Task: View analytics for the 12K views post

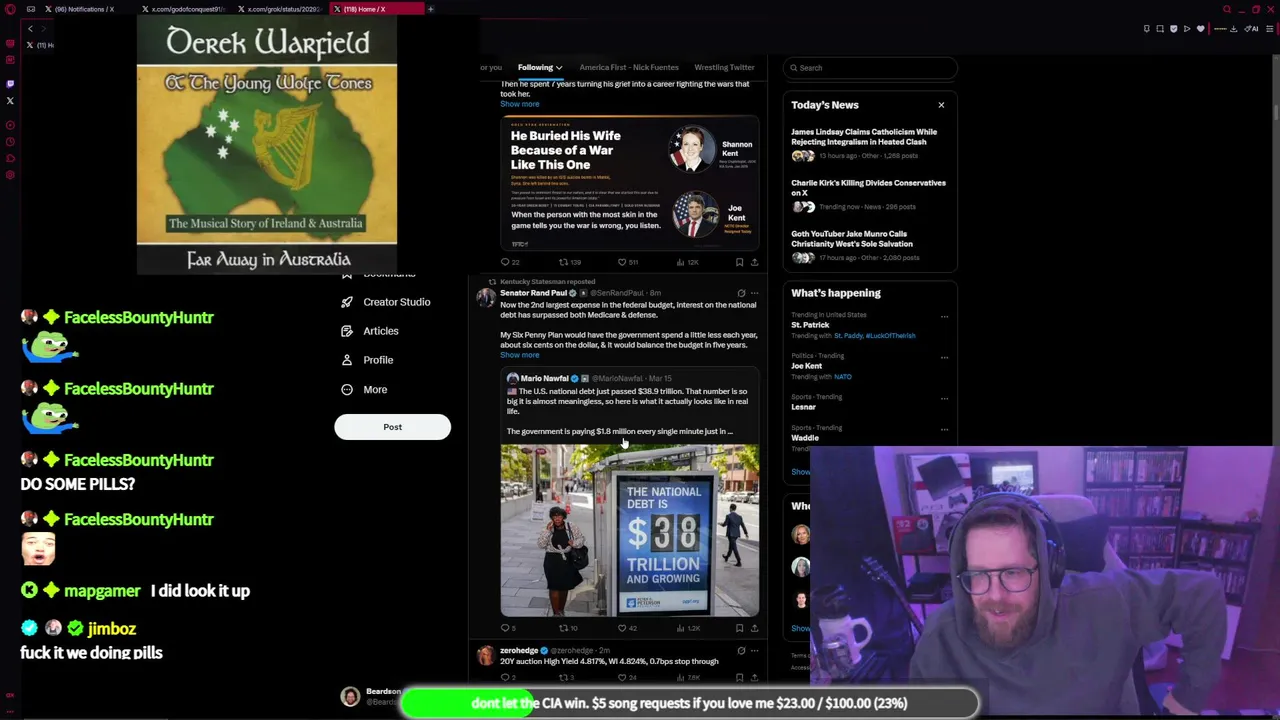Action: pyautogui.click(x=687, y=262)
